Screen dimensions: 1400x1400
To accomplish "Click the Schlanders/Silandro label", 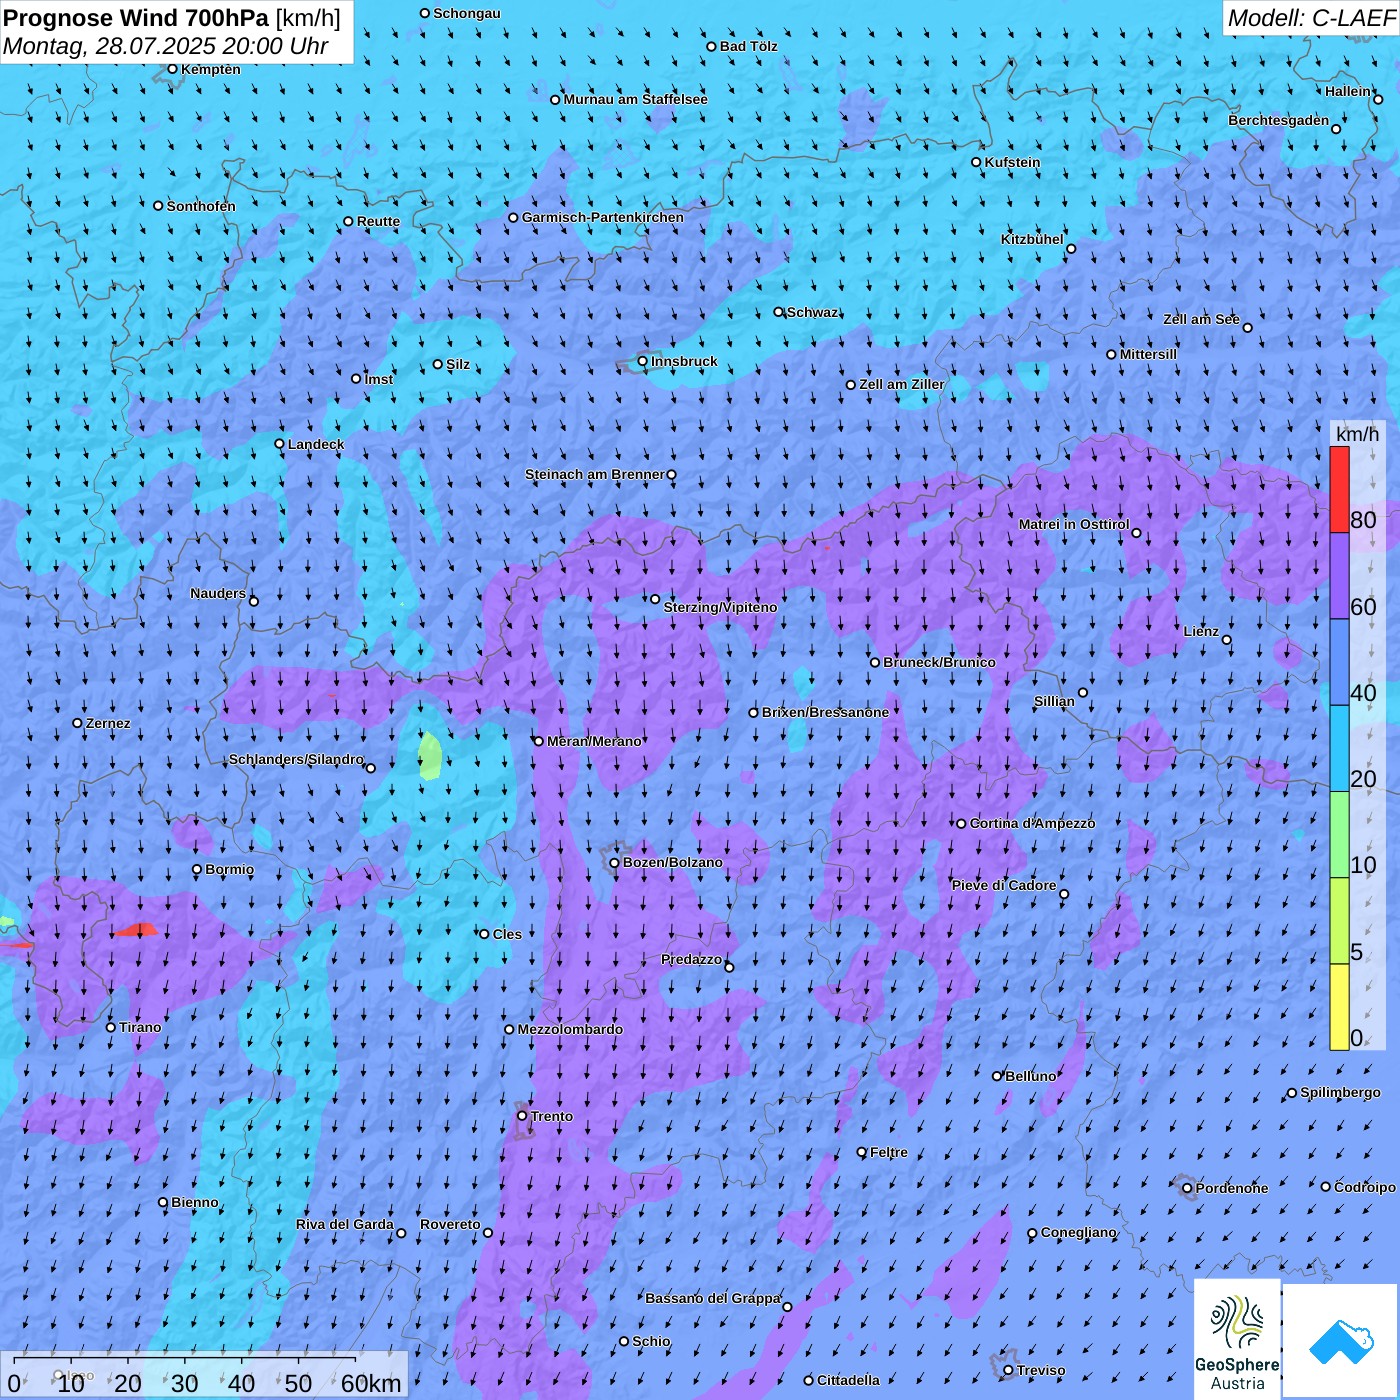I will pyautogui.click(x=296, y=759).
